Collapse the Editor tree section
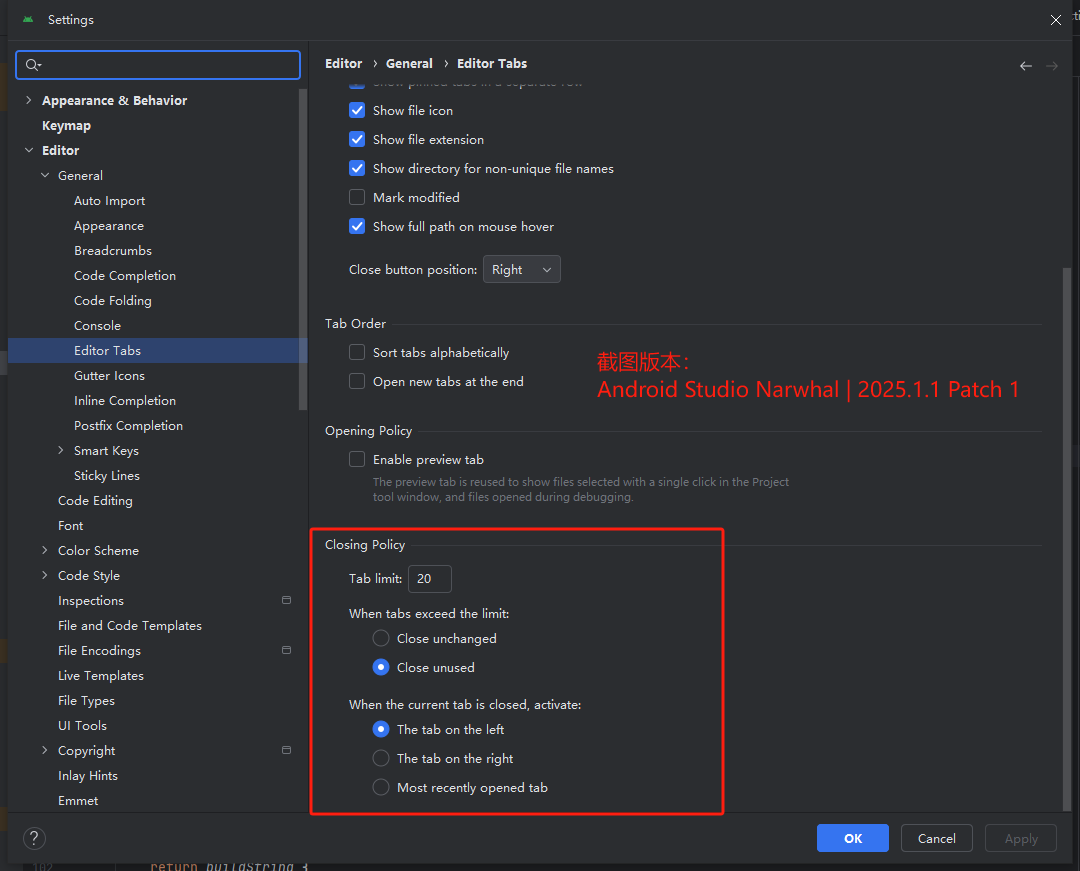Image resolution: width=1080 pixels, height=871 pixels. click(28, 150)
